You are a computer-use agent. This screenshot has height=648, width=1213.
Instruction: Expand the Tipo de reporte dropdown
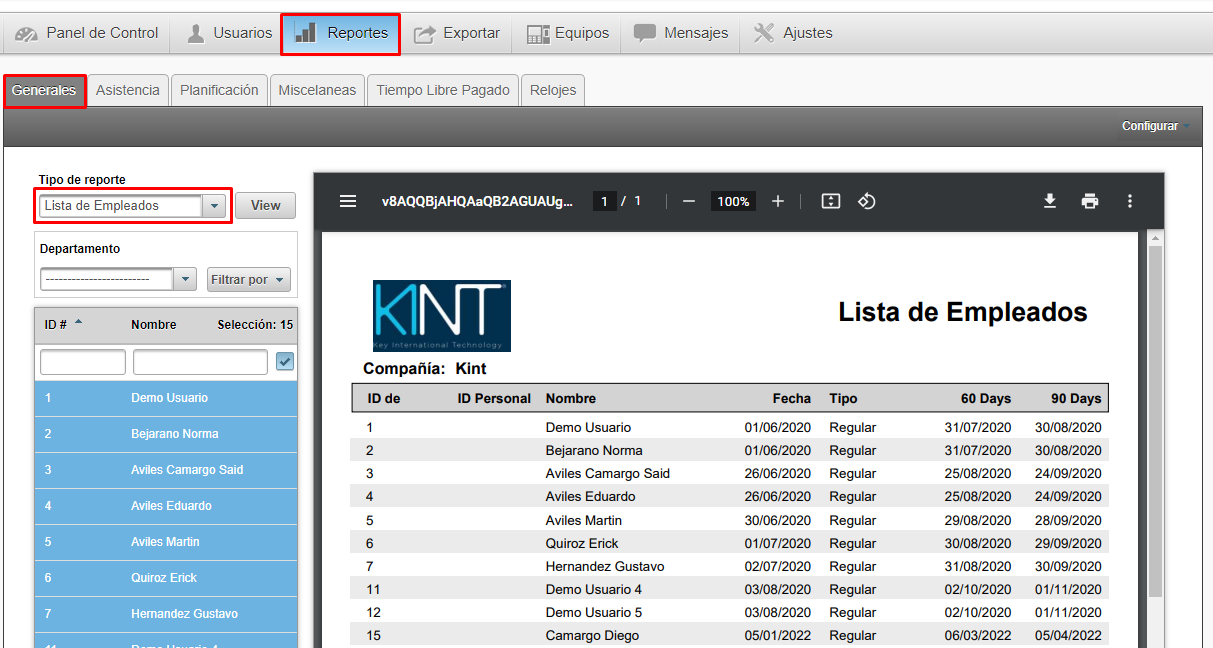[213, 206]
